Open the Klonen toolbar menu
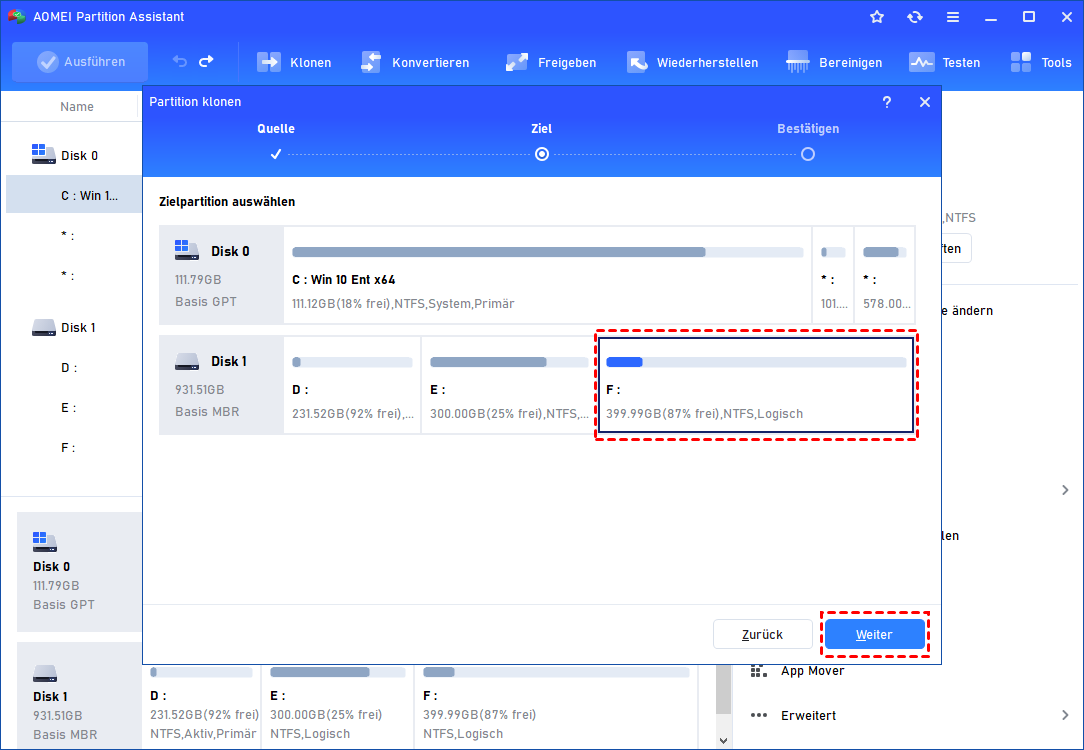1084x750 pixels. pos(294,62)
